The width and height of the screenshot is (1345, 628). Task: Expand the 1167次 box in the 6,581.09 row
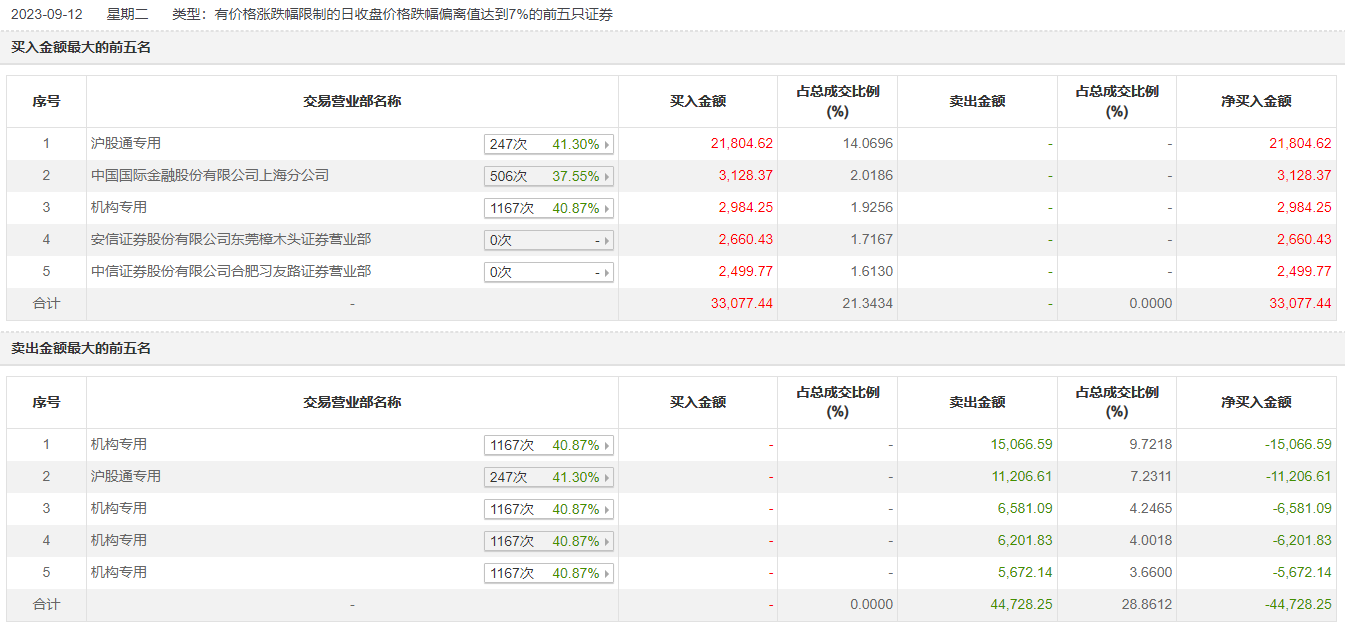549,509
